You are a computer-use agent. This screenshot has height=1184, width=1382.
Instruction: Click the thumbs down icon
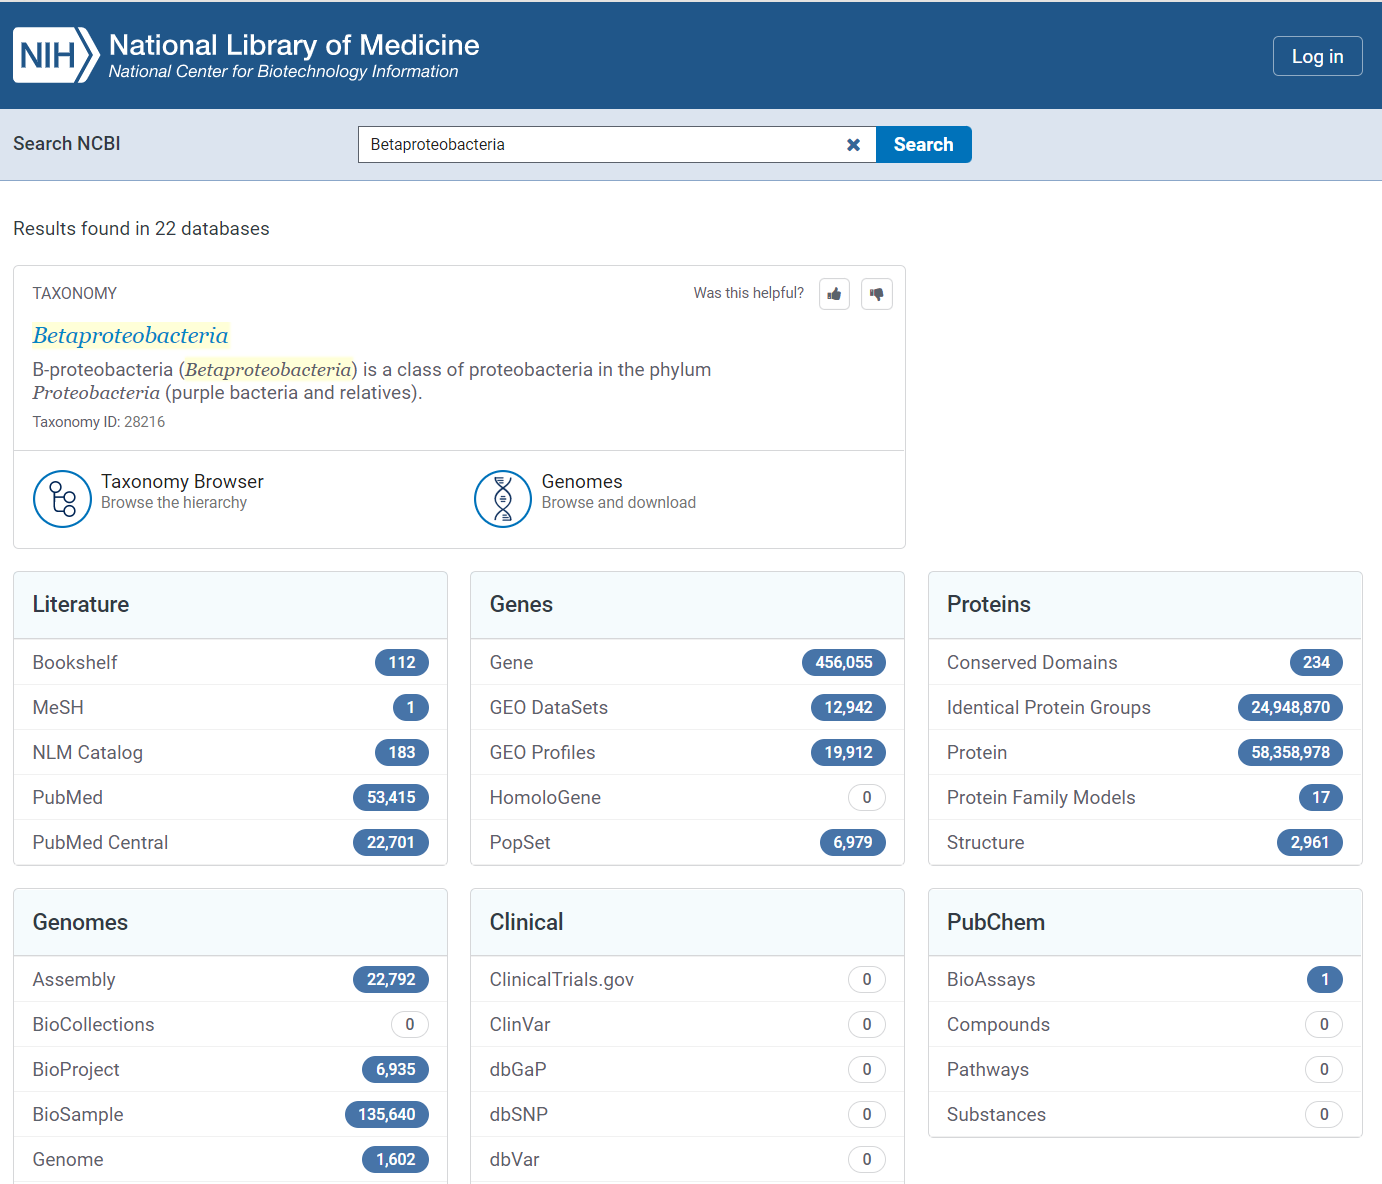point(877,294)
